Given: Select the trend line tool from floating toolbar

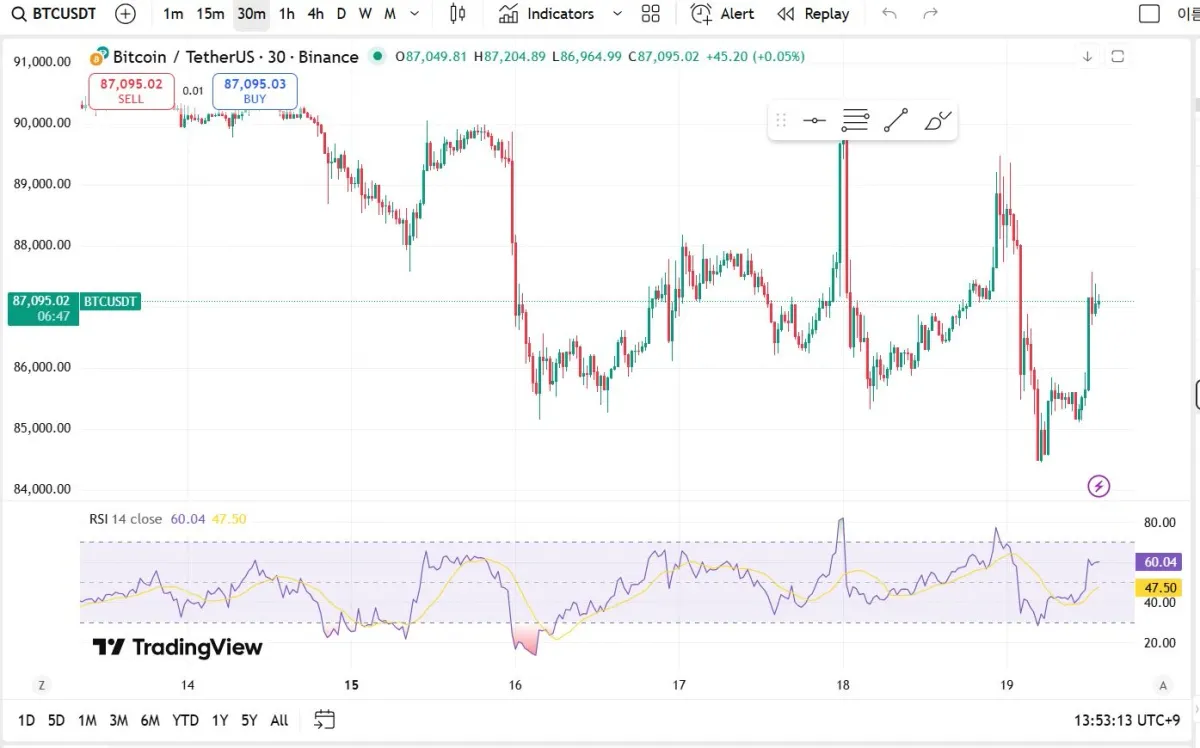Looking at the screenshot, I should [895, 120].
